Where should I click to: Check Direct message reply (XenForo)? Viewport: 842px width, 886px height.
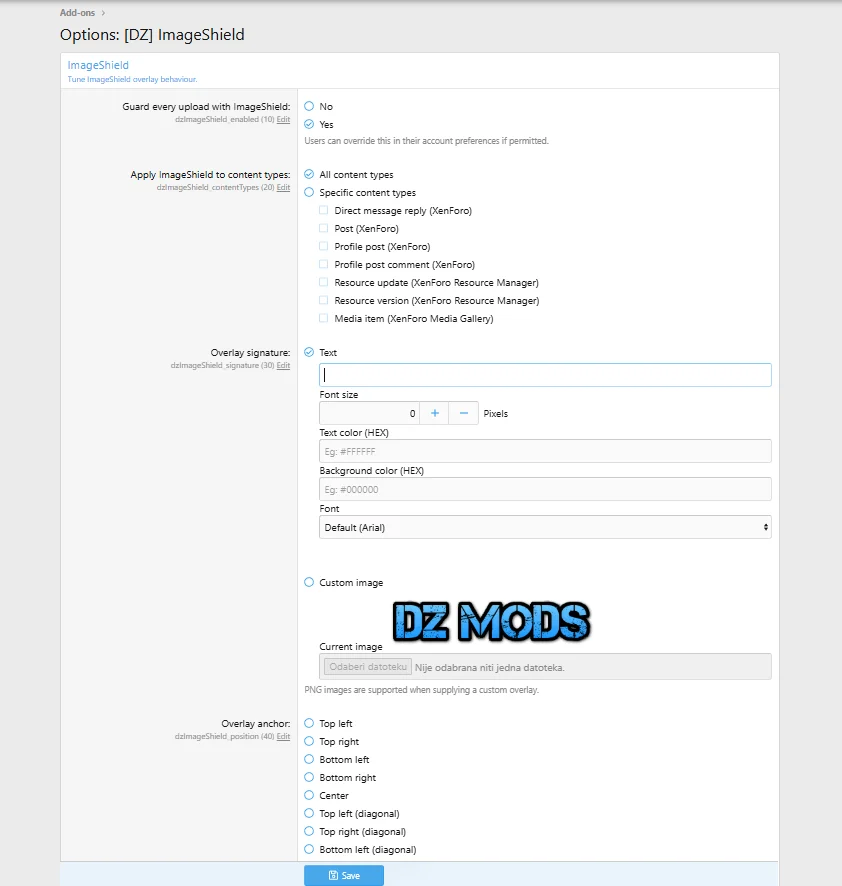tap(324, 211)
